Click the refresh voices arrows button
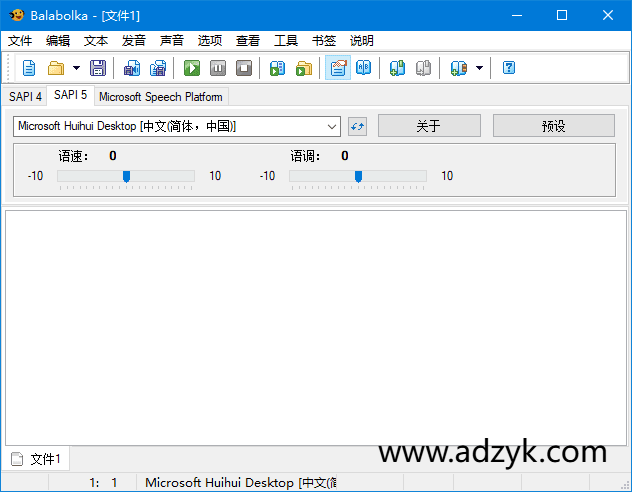This screenshot has width=632, height=492. click(x=357, y=127)
